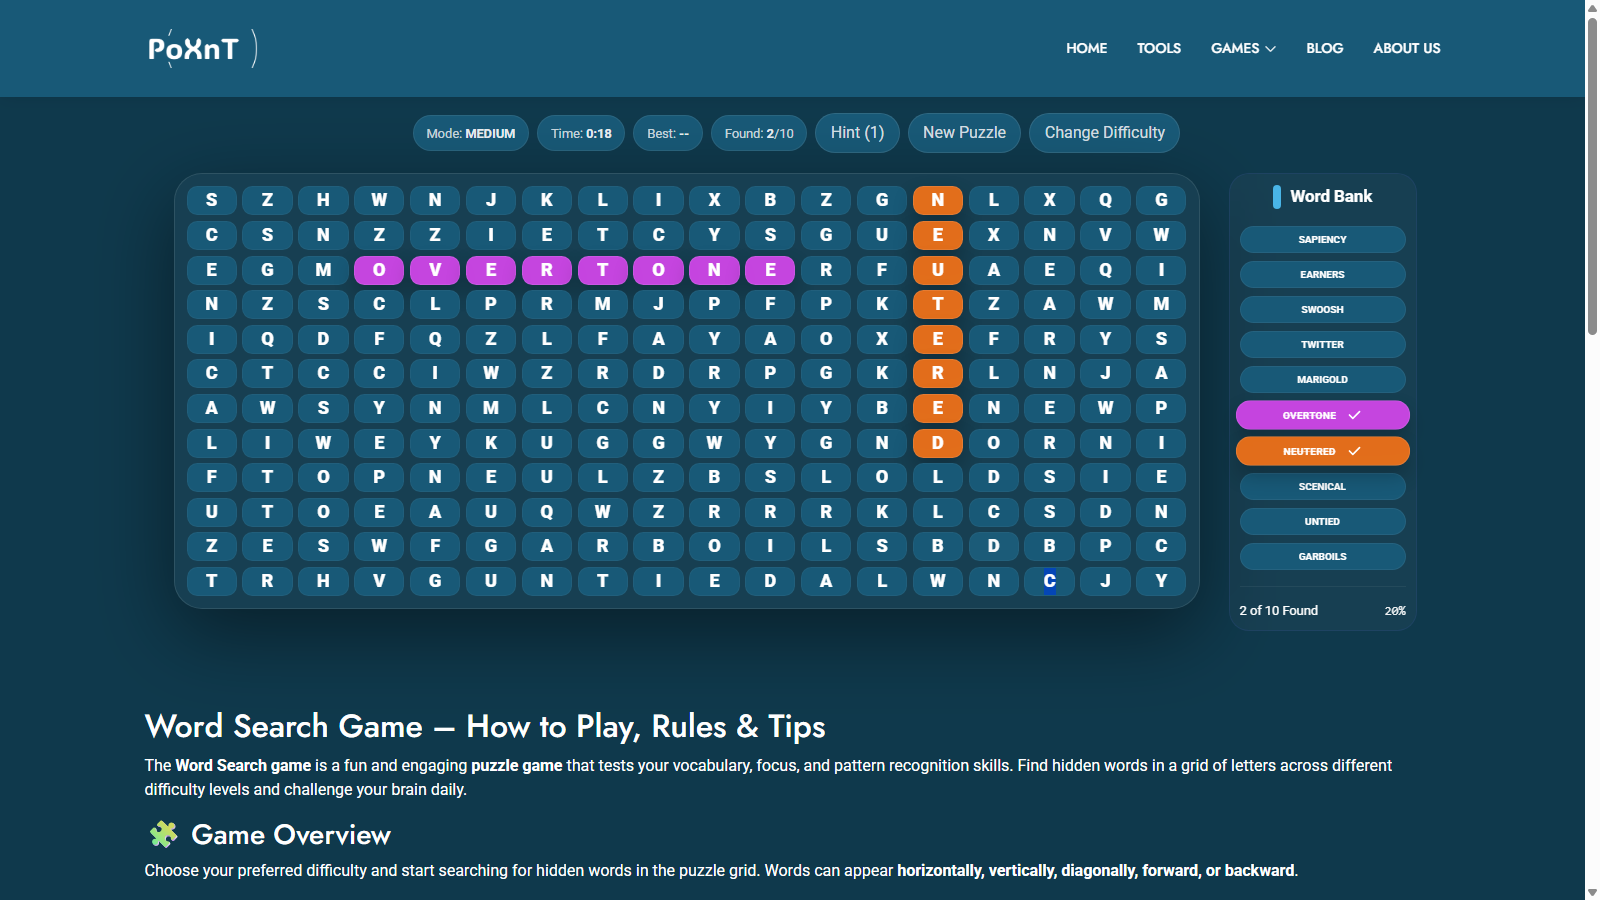Expand the GAMES dropdown menu
The image size is (1600, 900).
point(1243,48)
